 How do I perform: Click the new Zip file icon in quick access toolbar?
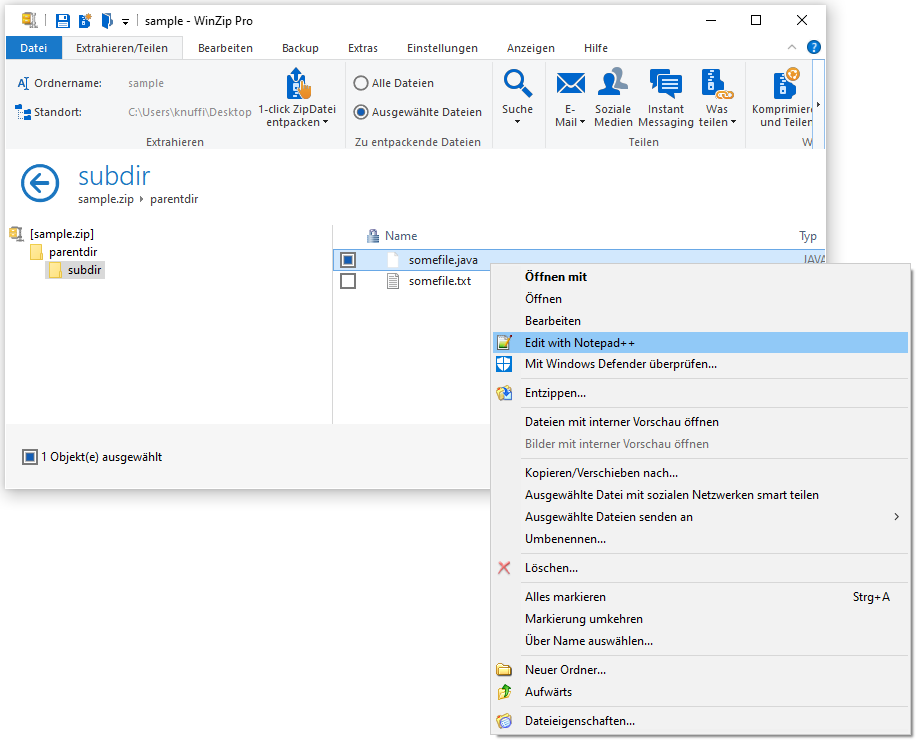pyautogui.click(x=85, y=21)
